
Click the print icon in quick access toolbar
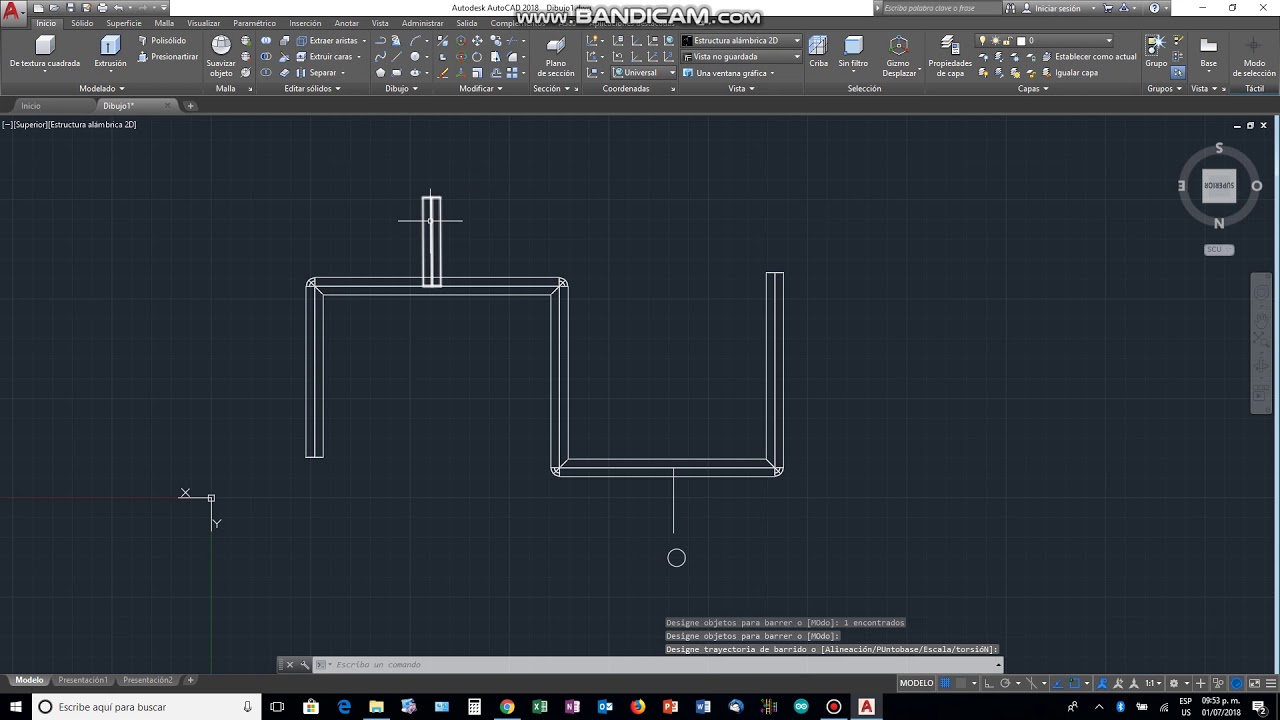coord(102,8)
